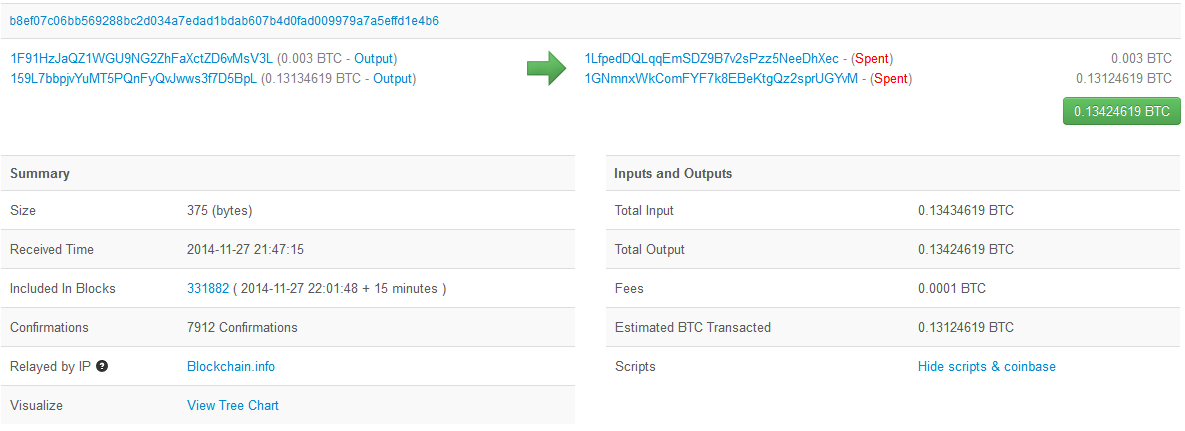This screenshot has height=431, width=1185.
Task: Click the green 0.13424619 BTC button
Action: pyautogui.click(x=1122, y=111)
